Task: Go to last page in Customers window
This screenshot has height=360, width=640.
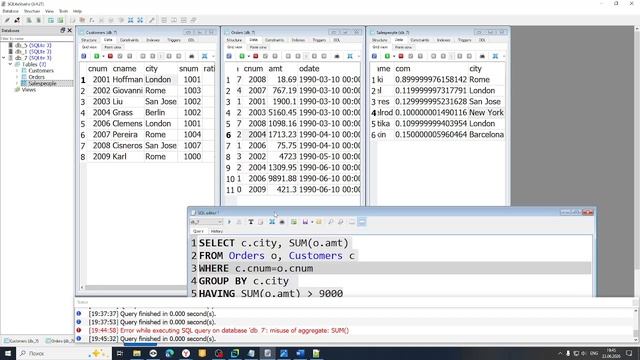Action: [179, 56]
